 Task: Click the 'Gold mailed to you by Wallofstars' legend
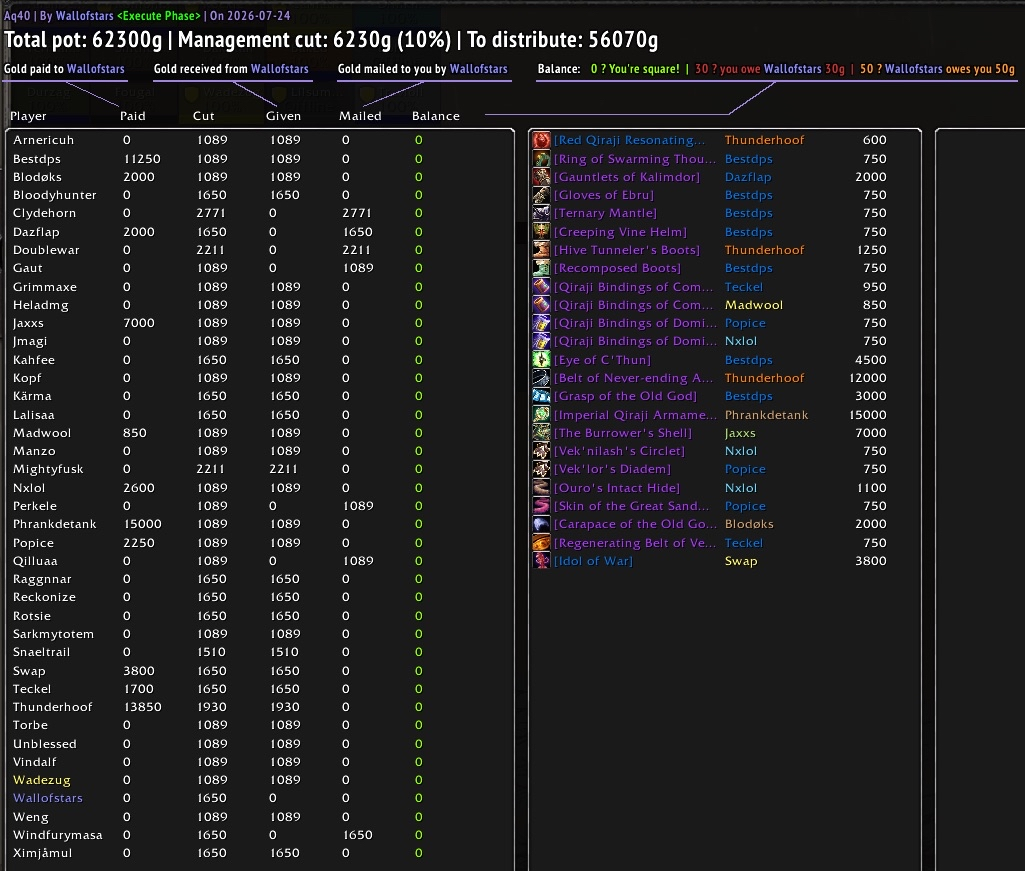[x=422, y=69]
